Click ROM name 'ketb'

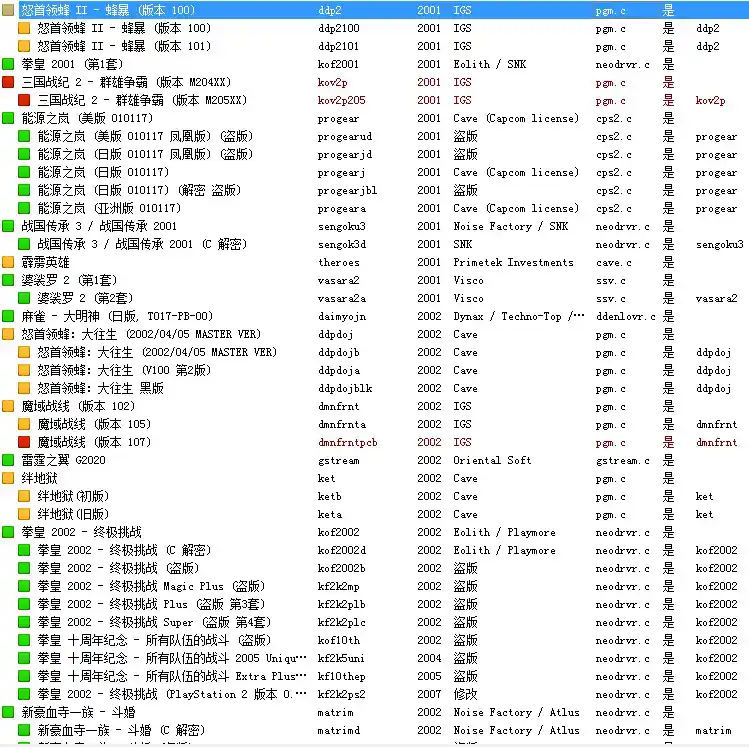[x=330, y=496]
